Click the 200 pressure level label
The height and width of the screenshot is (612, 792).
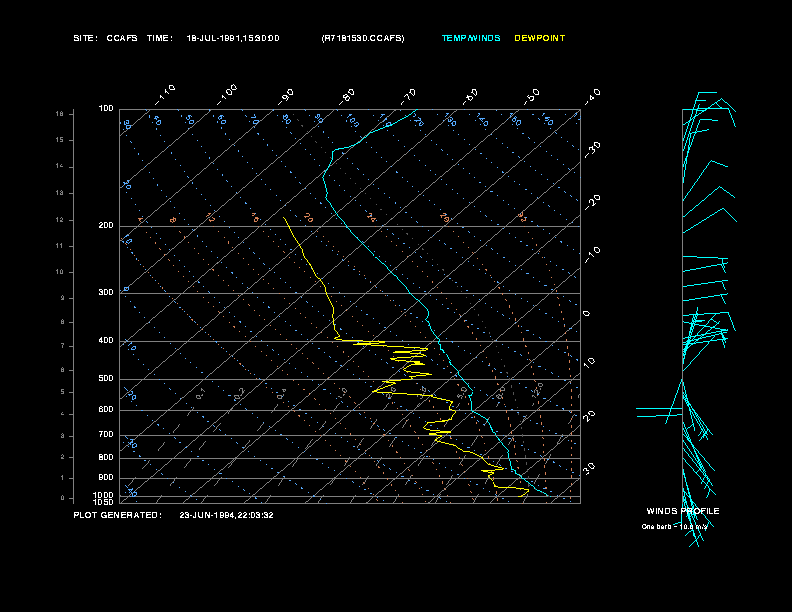pos(106,226)
